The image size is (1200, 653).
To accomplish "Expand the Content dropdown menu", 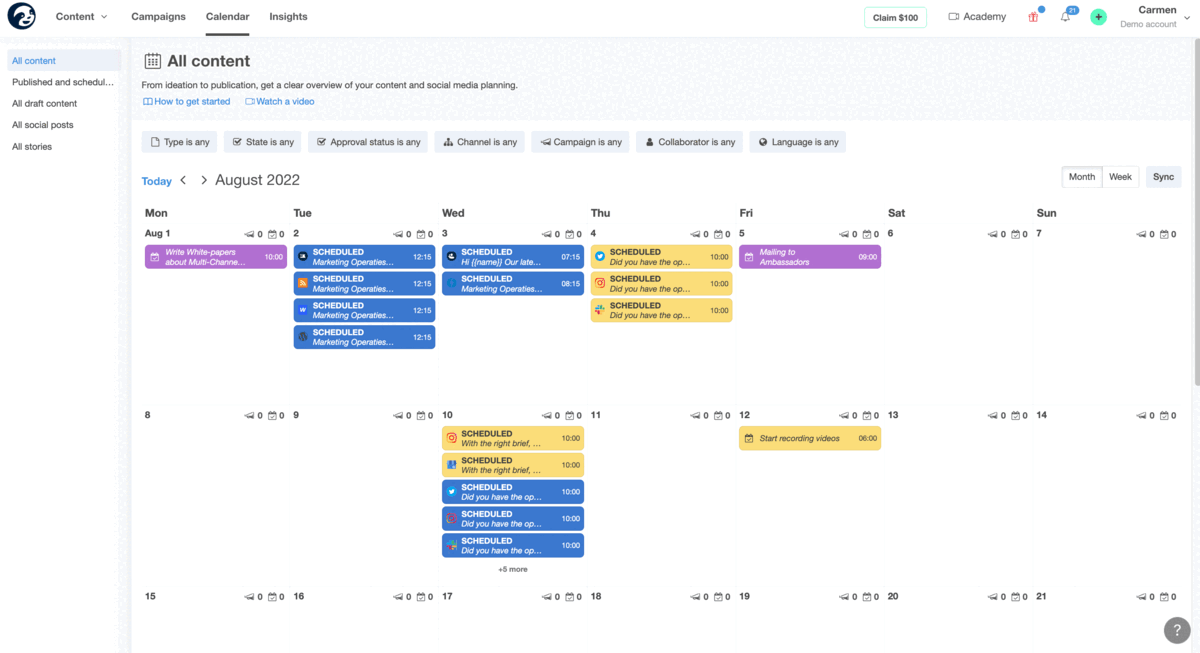I will coord(81,17).
